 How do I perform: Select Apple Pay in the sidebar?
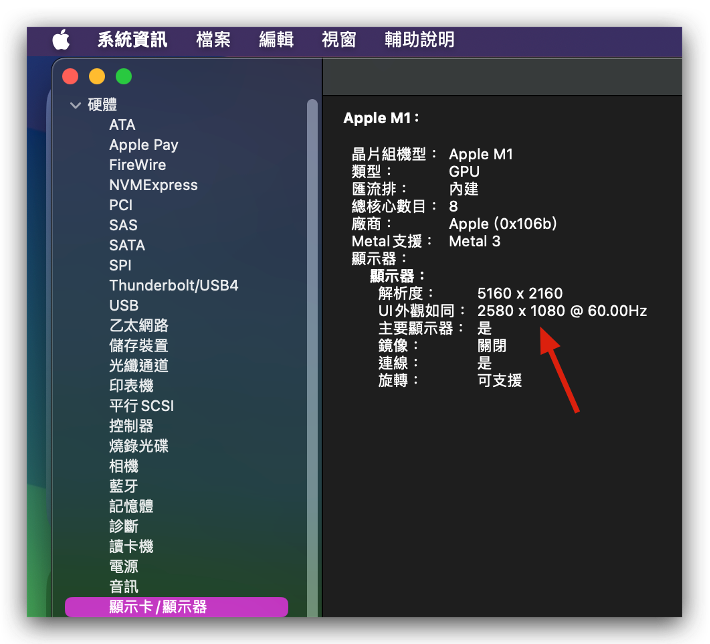point(144,145)
